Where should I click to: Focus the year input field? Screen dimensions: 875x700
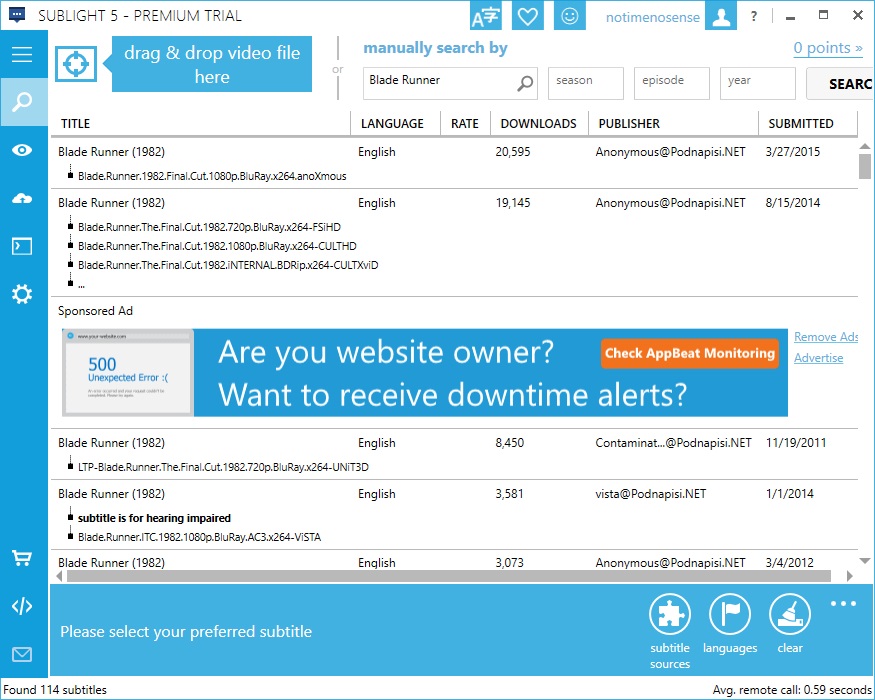(x=757, y=83)
